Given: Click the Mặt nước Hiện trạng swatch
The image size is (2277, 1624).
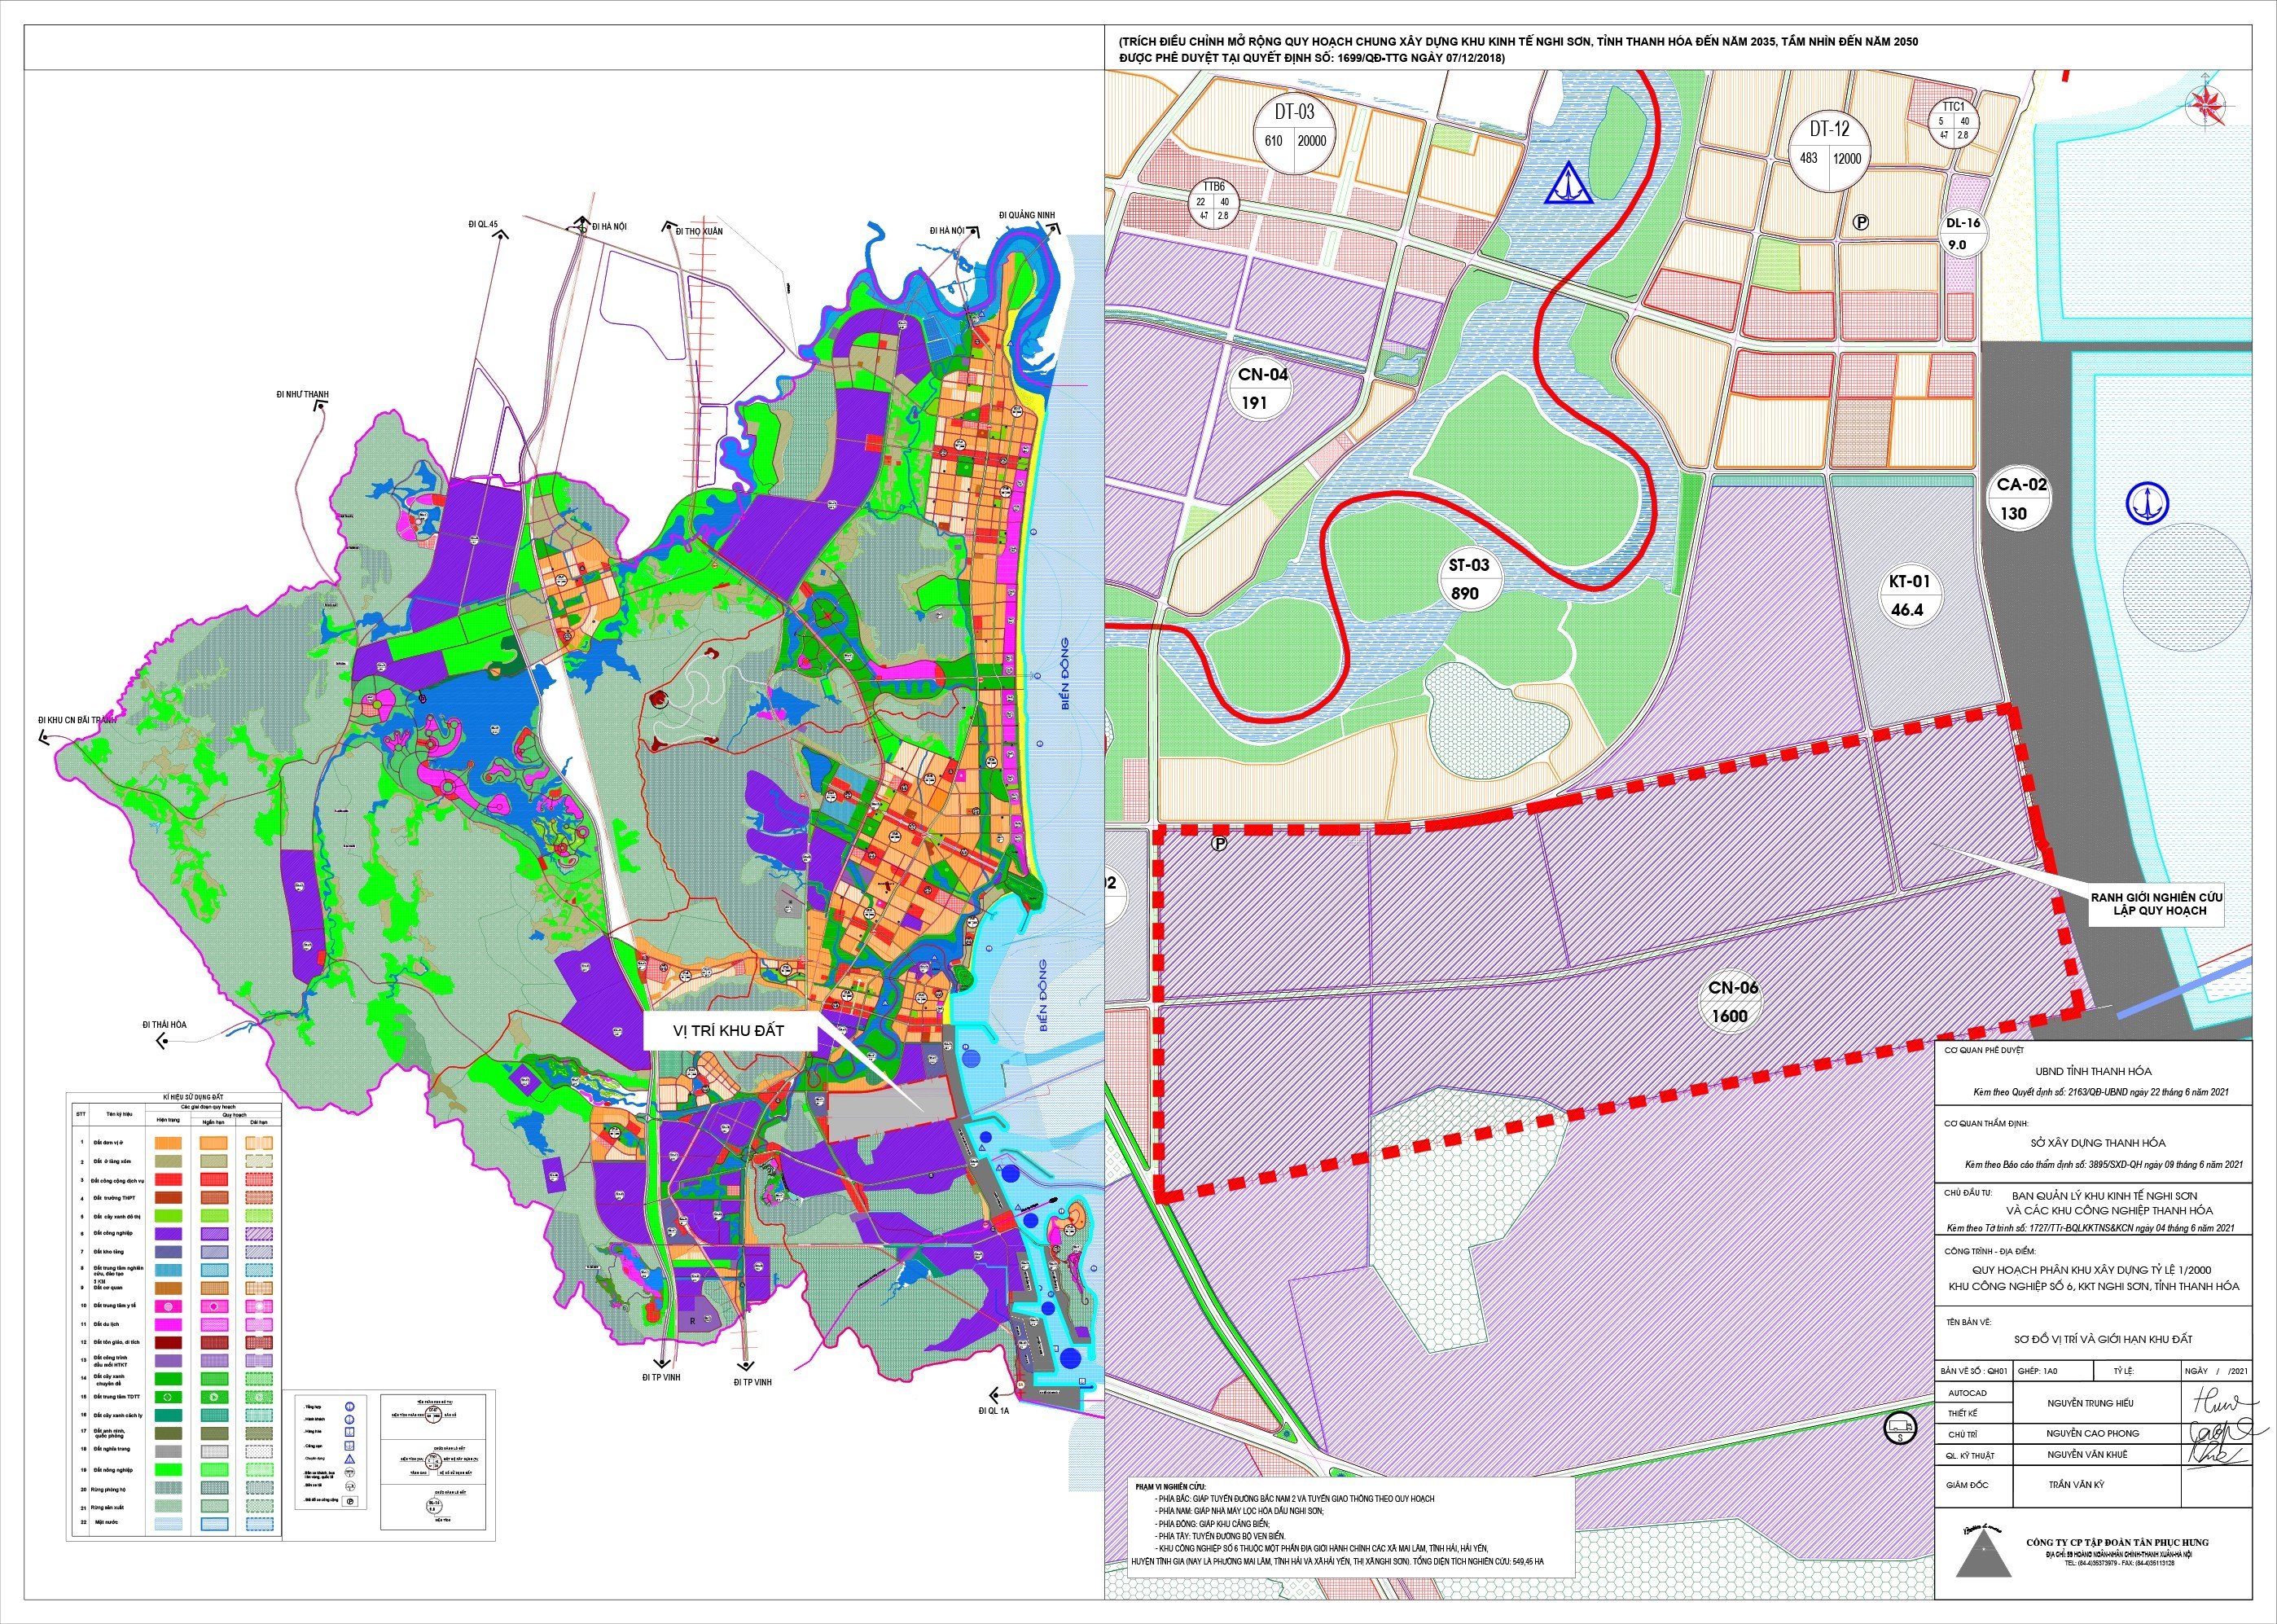Looking at the screenshot, I should [169, 1524].
